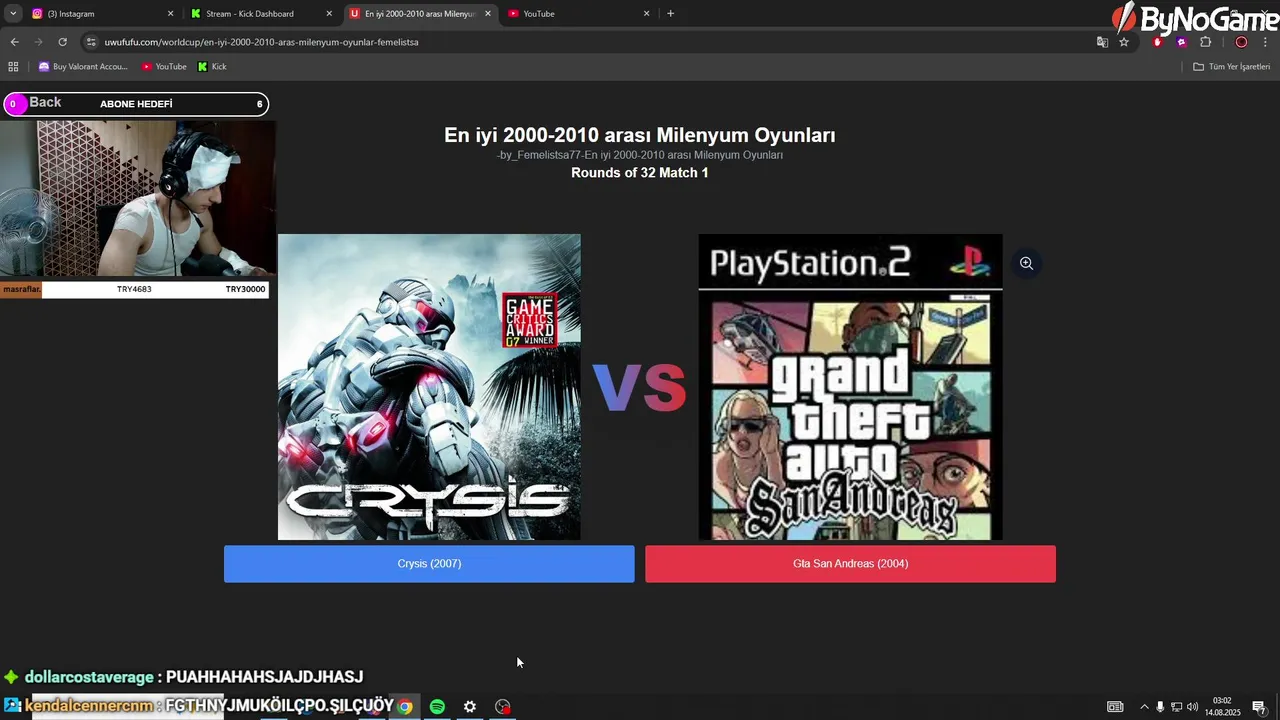1280x720 pixels.
Task: Vote for Gta San Andreas (2004) red button
Action: pos(850,564)
